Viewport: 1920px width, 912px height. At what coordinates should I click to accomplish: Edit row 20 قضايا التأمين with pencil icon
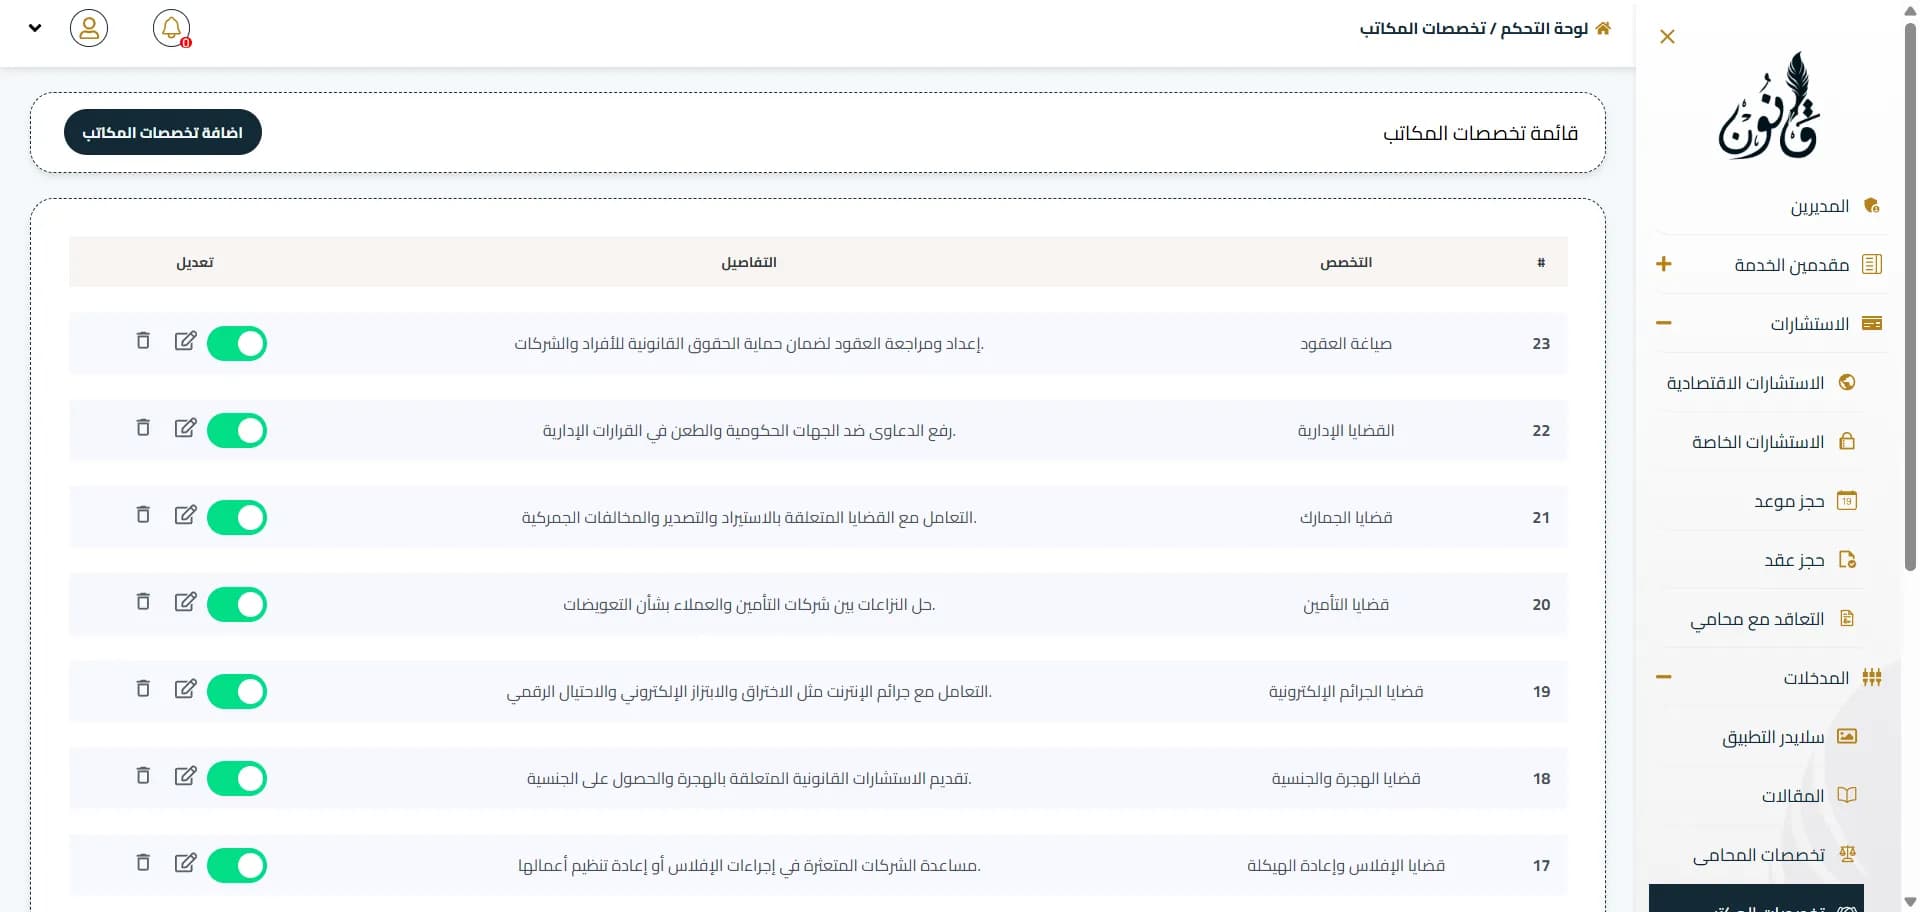(x=186, y=602)
